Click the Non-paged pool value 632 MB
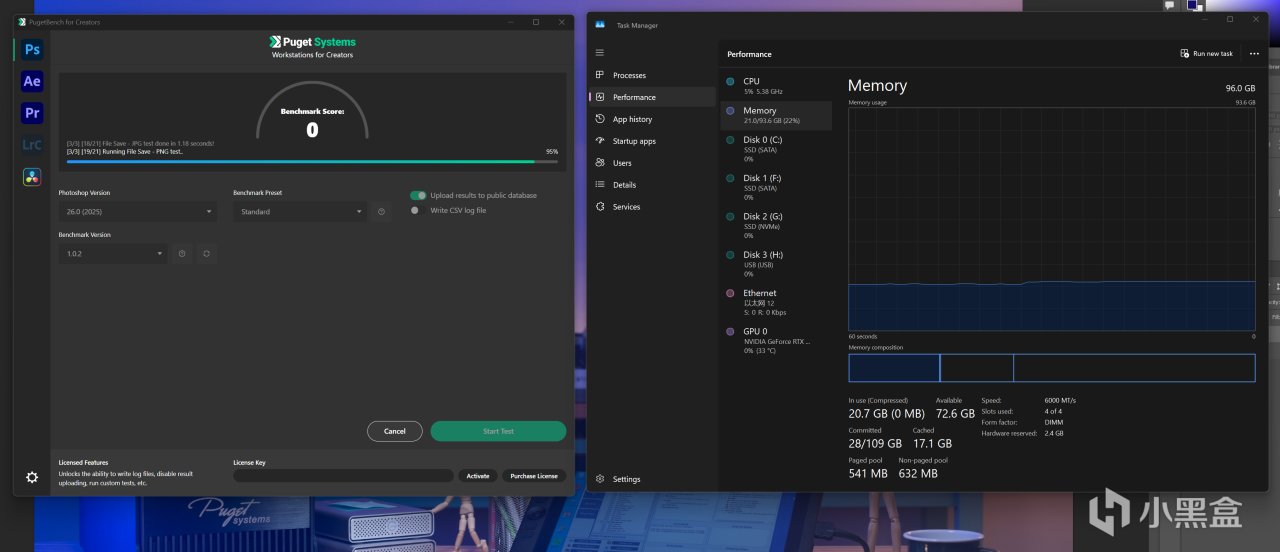The height and width of the screenshot is (552, 1280). click(918, 473)
